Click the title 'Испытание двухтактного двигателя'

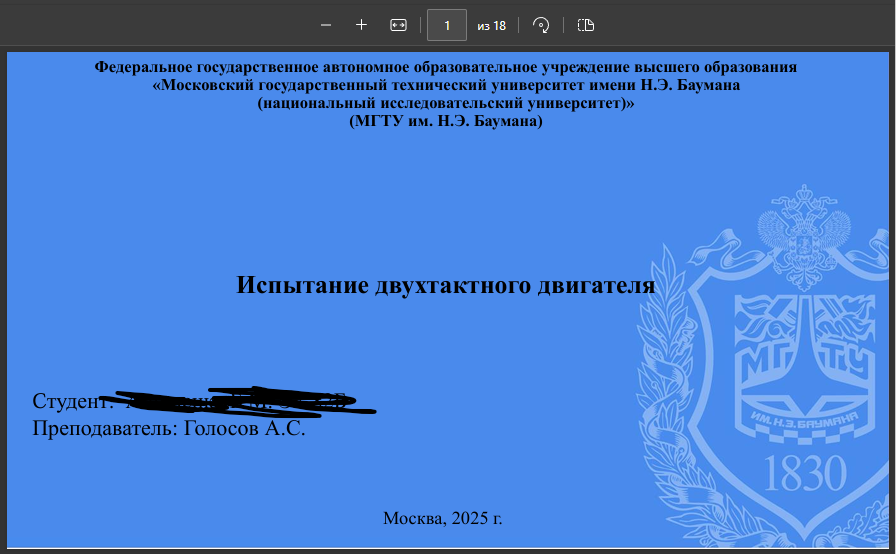(x=445, y=285)
